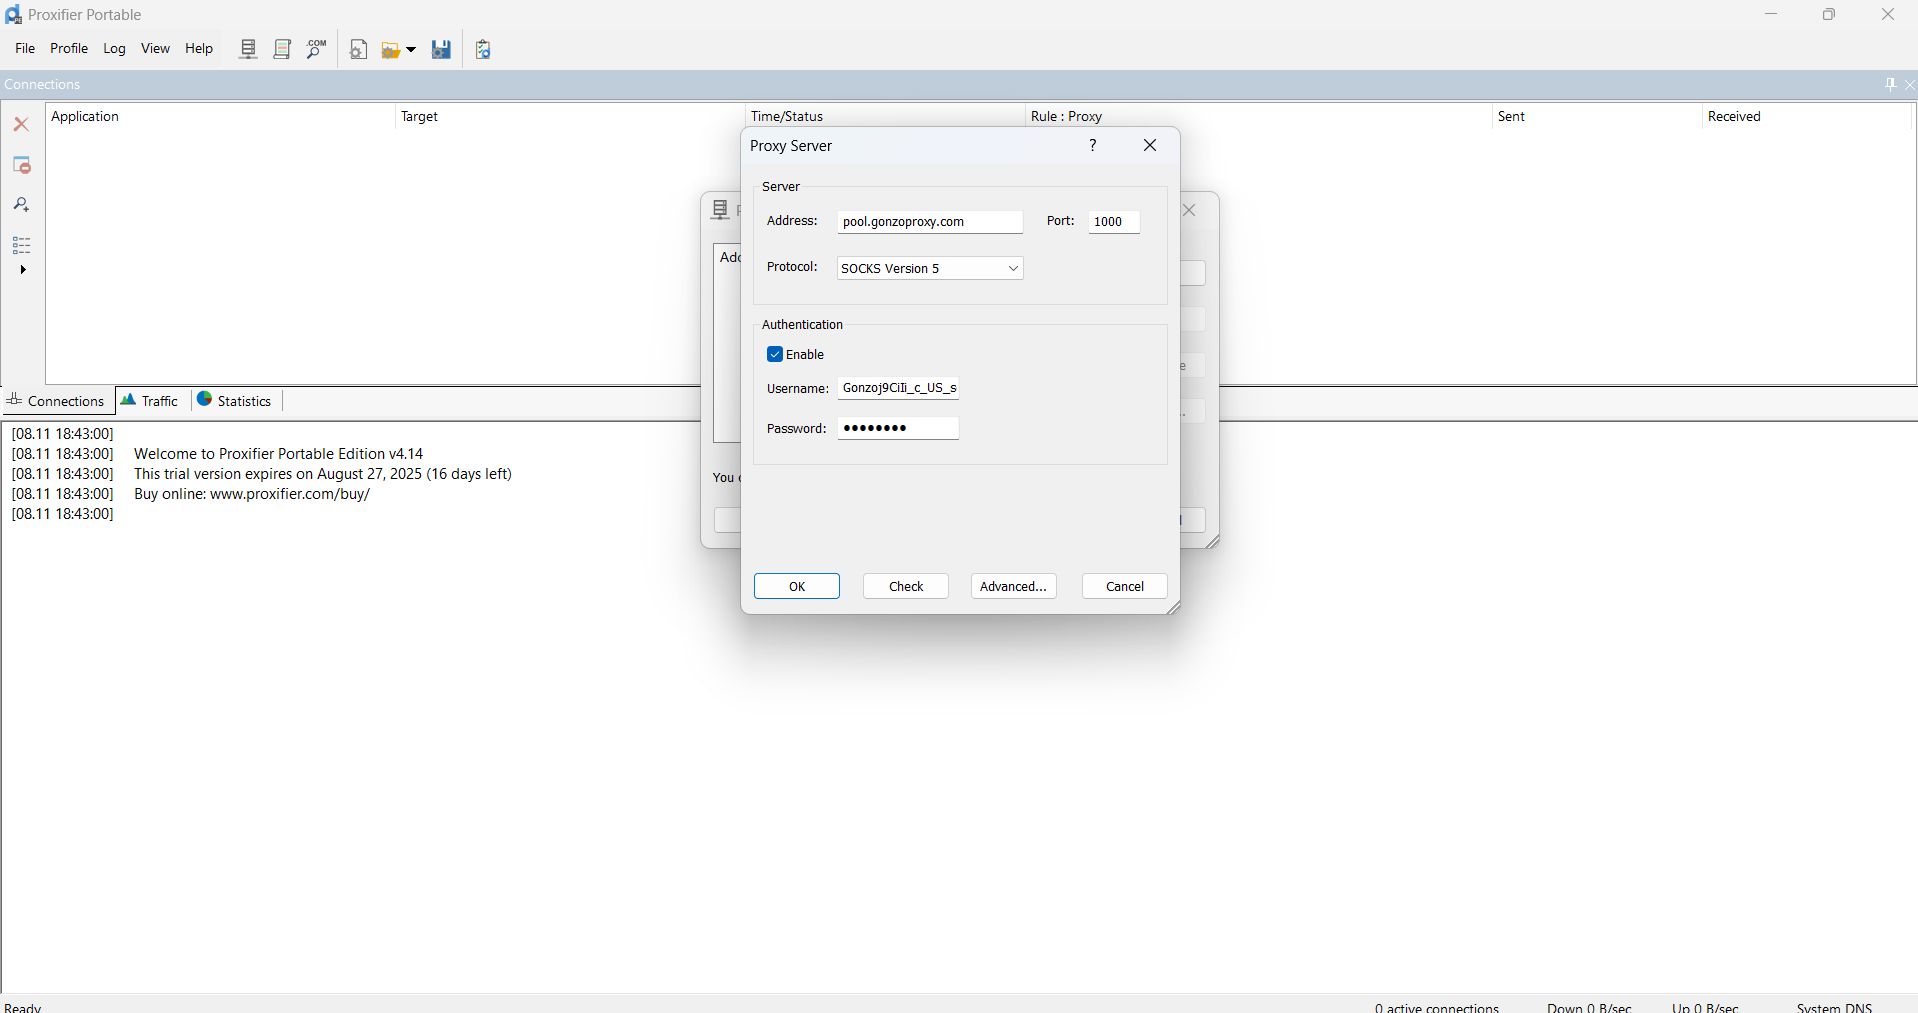Click the Sent column header
Viewport: 1918px width, 1013px height.
[1597, 116]
